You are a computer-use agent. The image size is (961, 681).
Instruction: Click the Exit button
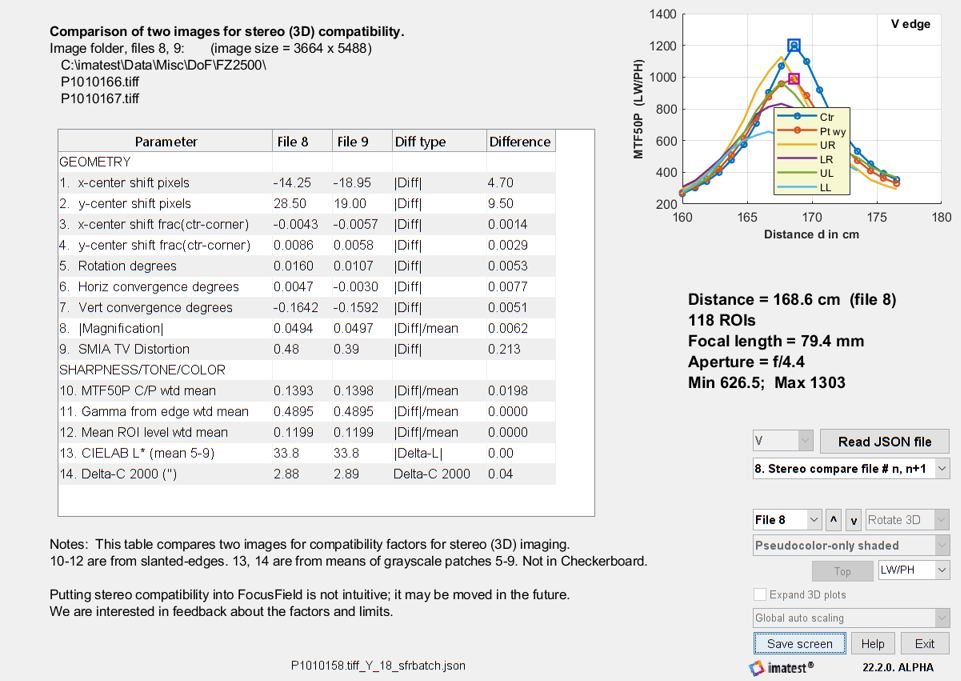[924, 644]
